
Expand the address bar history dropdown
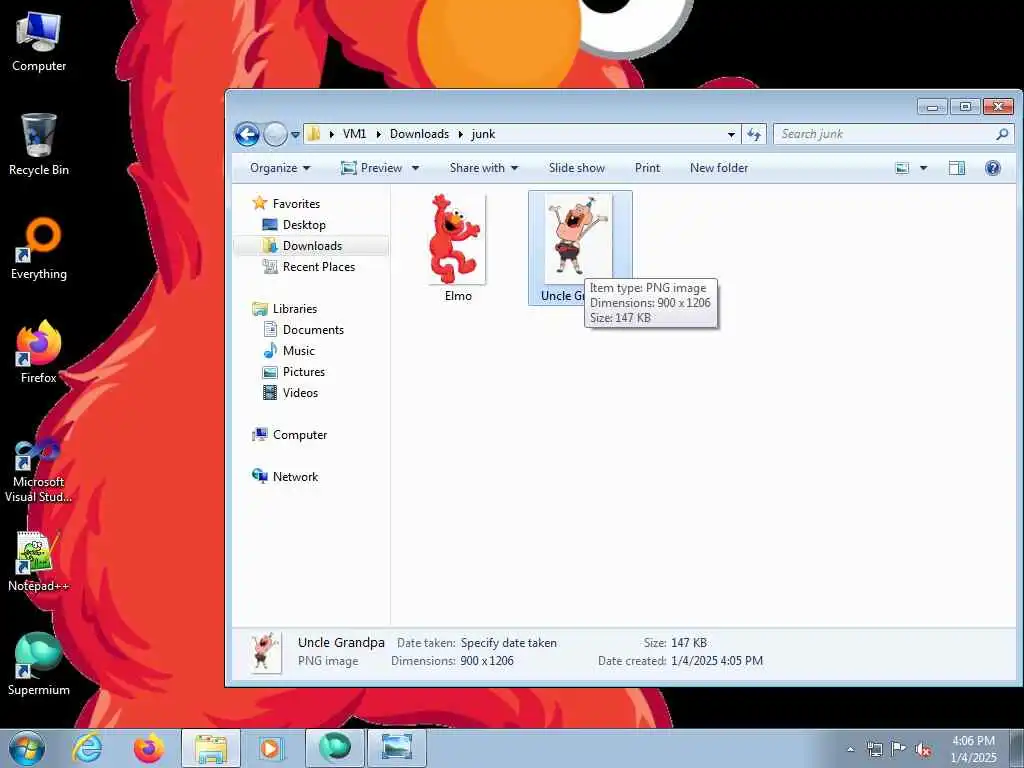(x=731, y=135)
